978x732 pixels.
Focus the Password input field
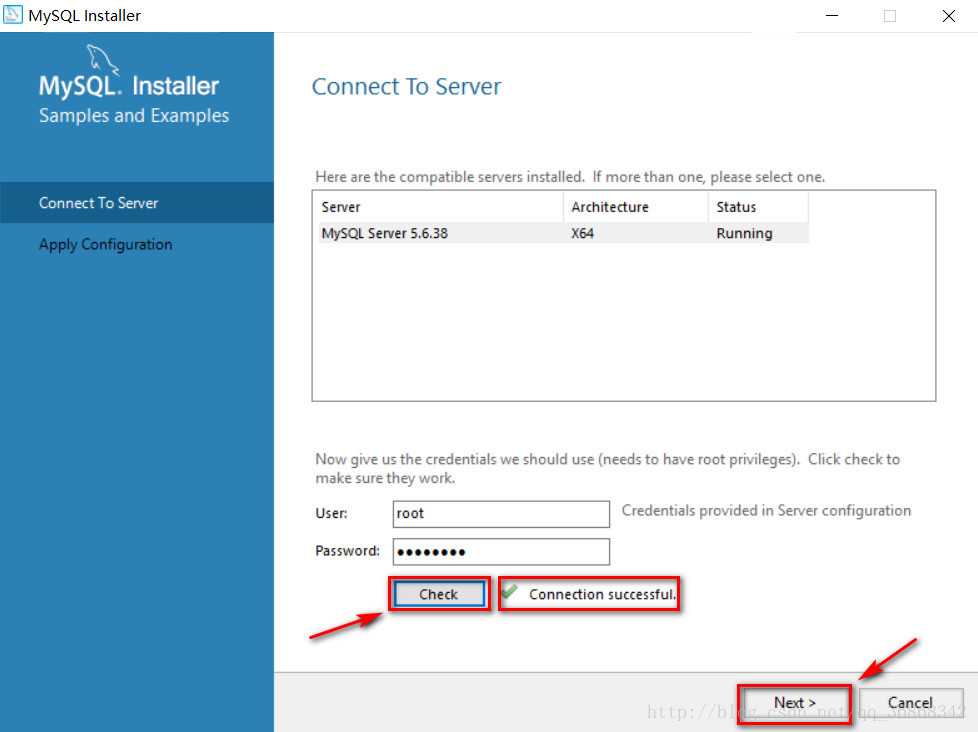pyautogui.click(x=501, y=552)
